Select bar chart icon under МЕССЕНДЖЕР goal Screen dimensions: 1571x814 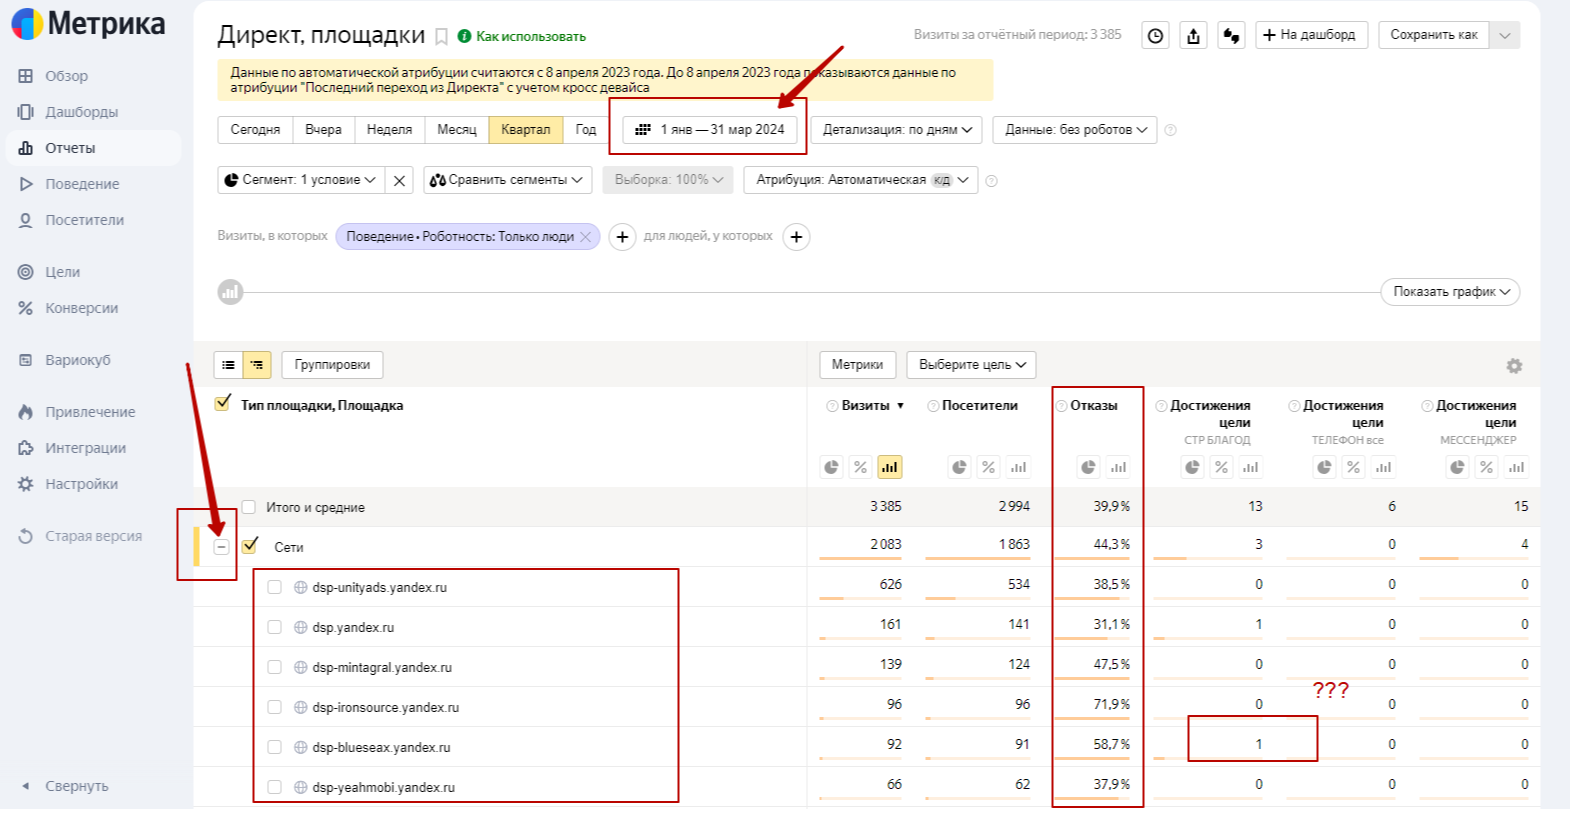click(1516, 467)
